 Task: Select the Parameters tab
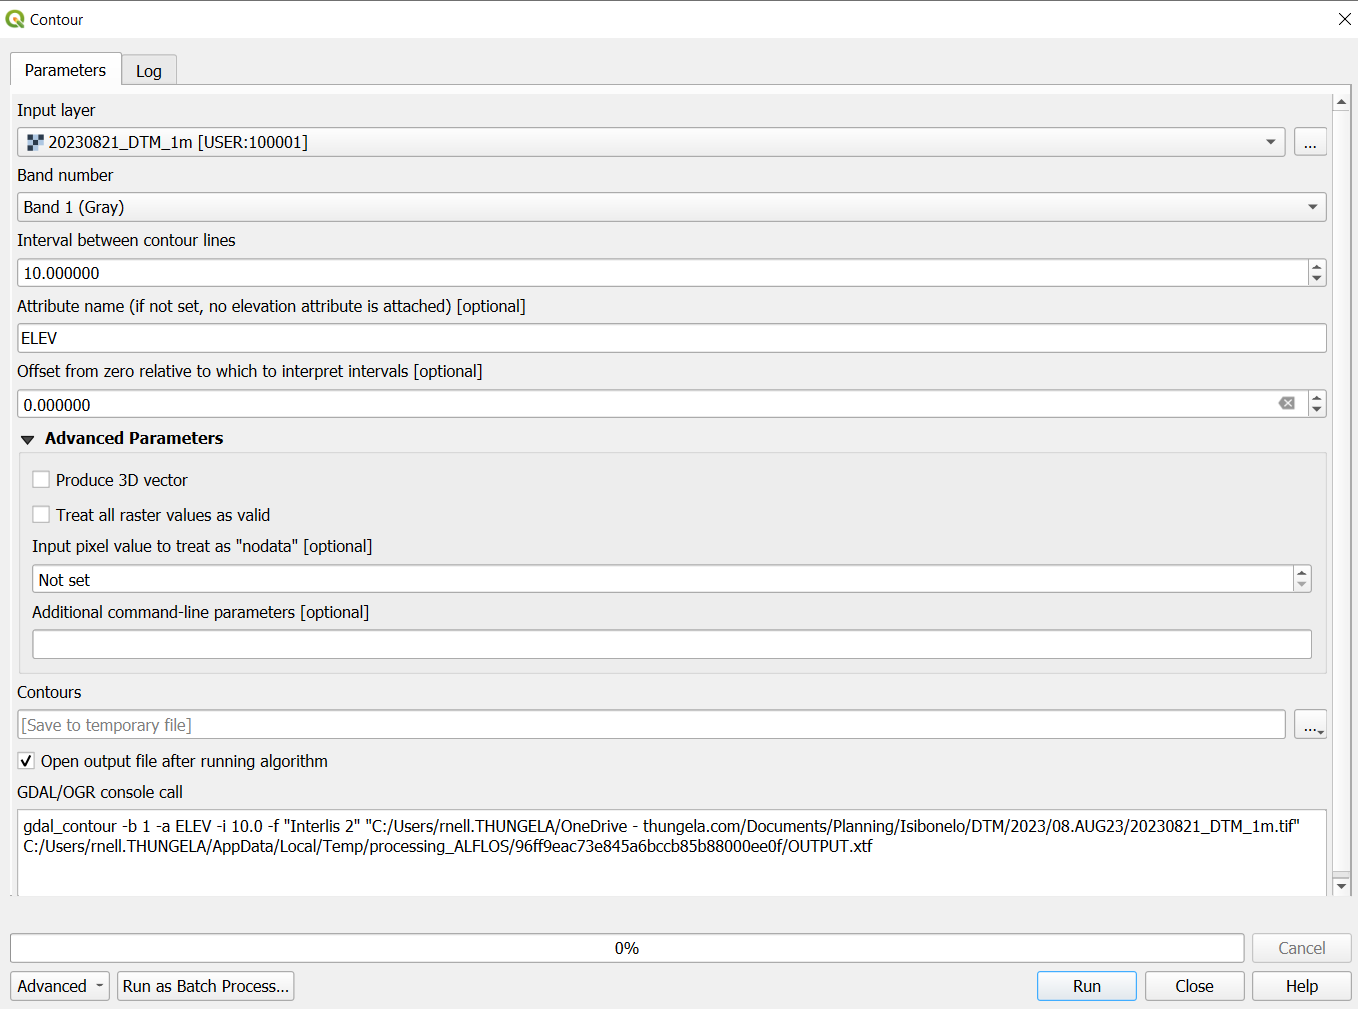(65, 70)
